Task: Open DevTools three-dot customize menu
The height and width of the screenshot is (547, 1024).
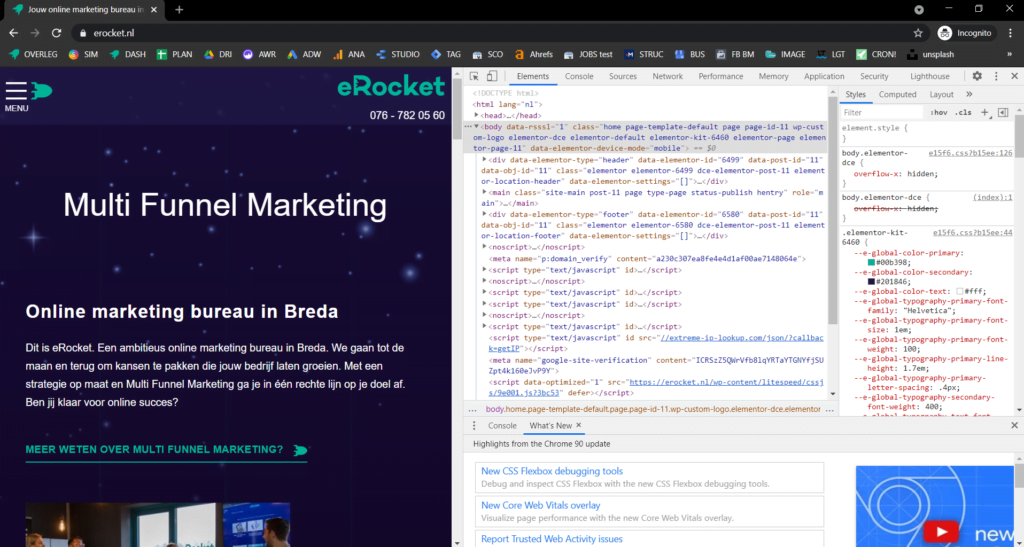Action: pos(997,76)
